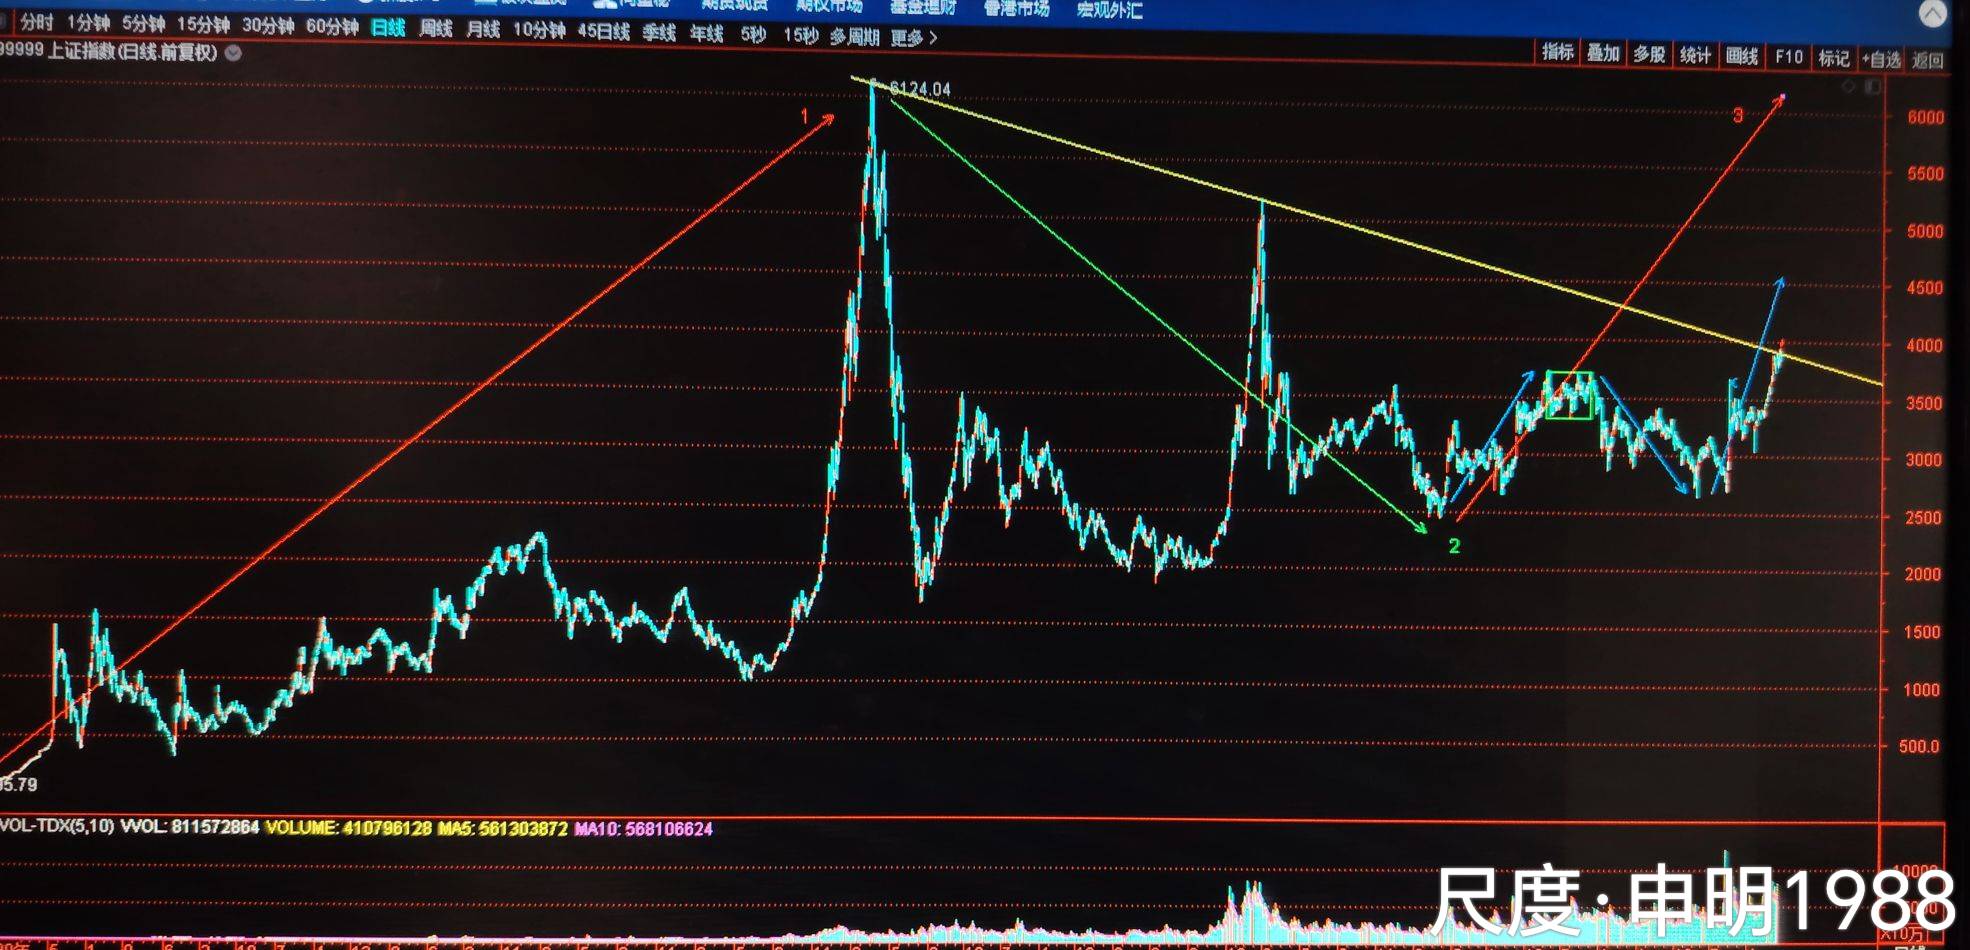Open the 宏观外汇 market menu
Image resolution: width=1970 pixels, height=950 pixels.
click(x=1108, y=10)
